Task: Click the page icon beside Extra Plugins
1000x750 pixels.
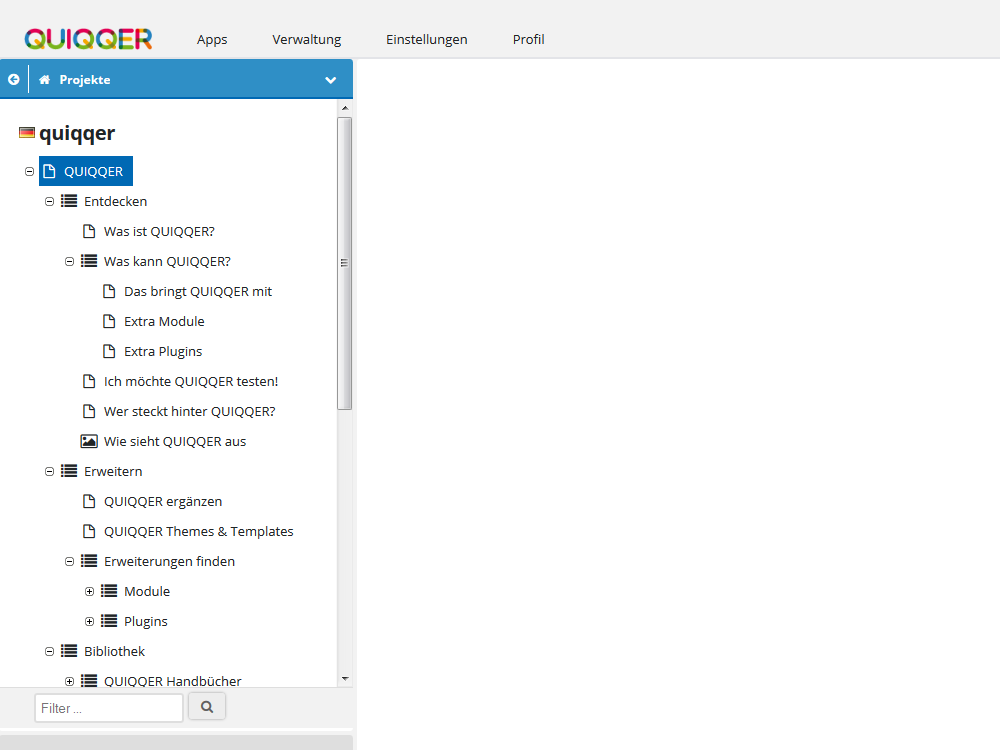Action: pos(109,351)
